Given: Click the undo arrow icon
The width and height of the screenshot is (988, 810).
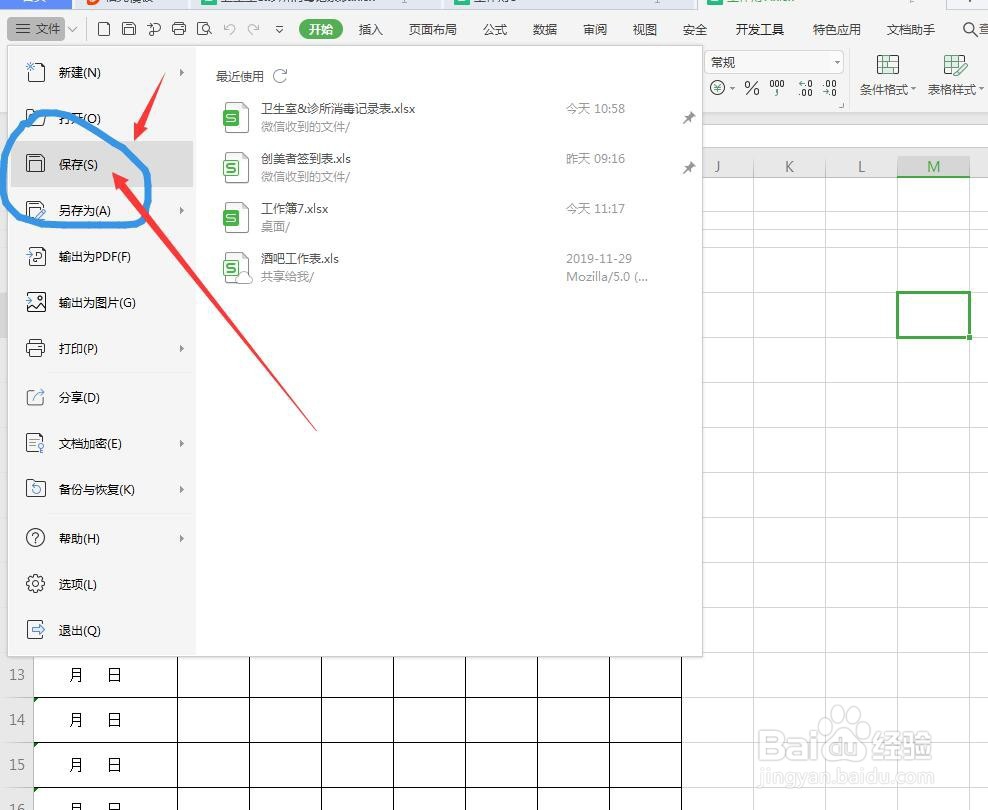Looking at the screenshot, I should tap(229, 29).
